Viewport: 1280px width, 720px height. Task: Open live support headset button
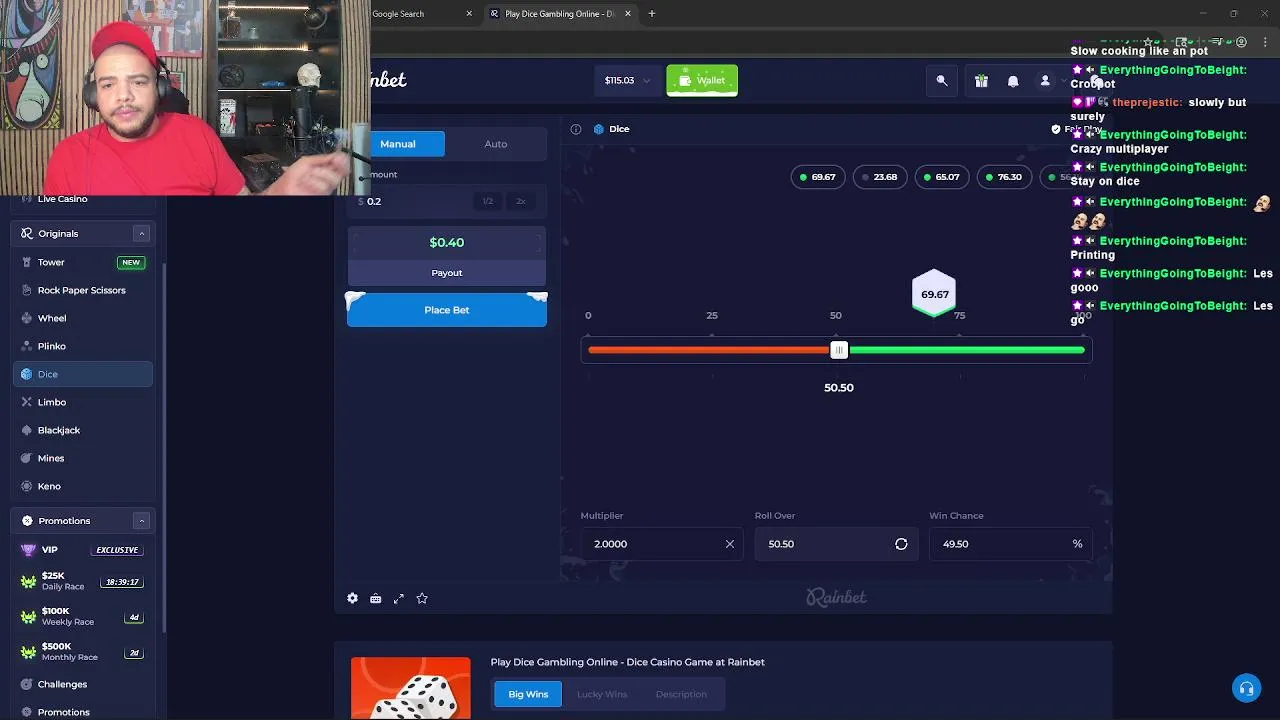pyautogui.click(x=1246, y=688)
